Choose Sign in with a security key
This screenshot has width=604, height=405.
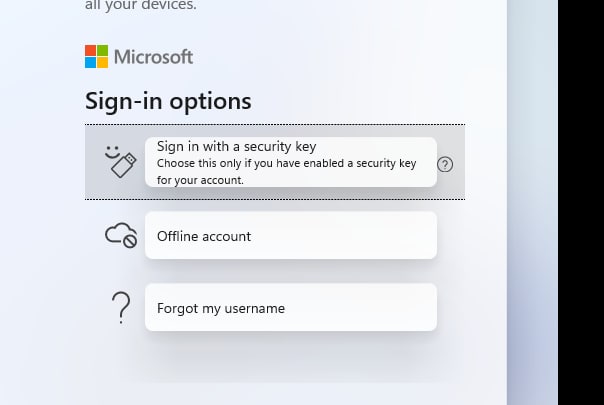(x=291, y=162)
